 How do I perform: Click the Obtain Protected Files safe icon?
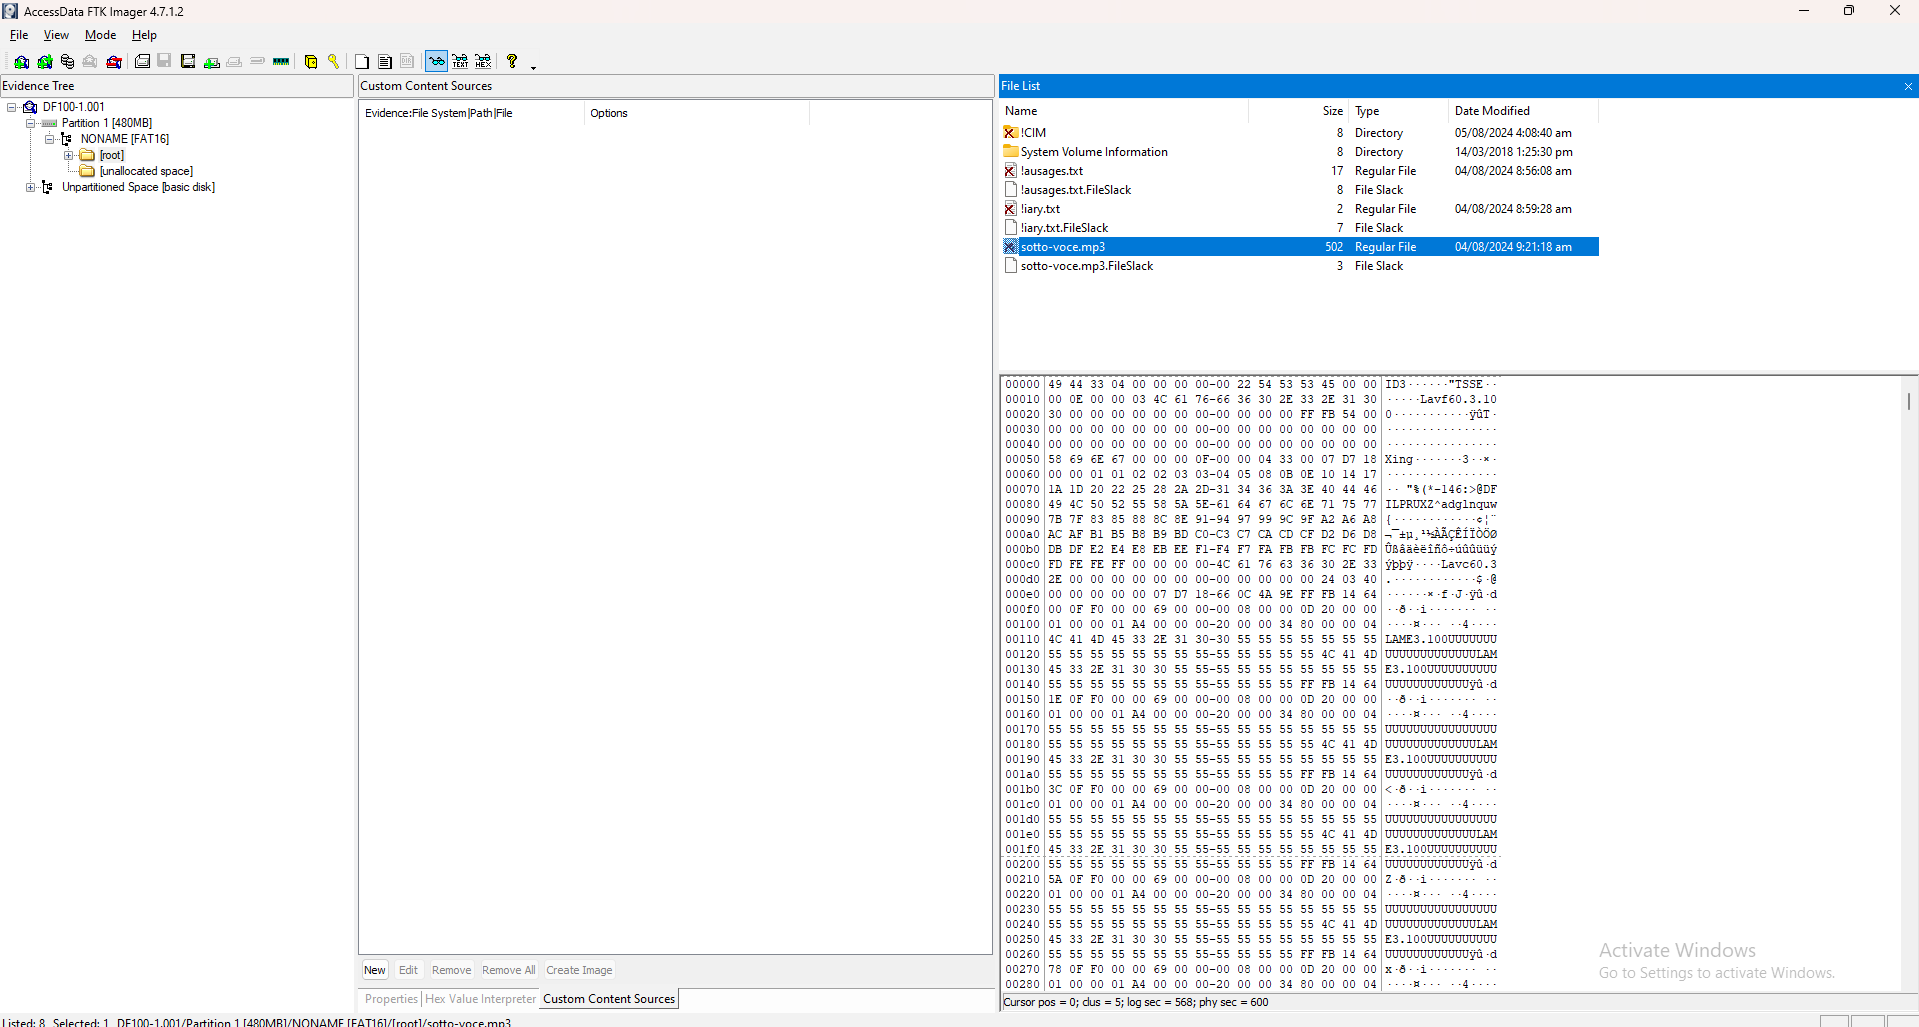coord(311,62)
